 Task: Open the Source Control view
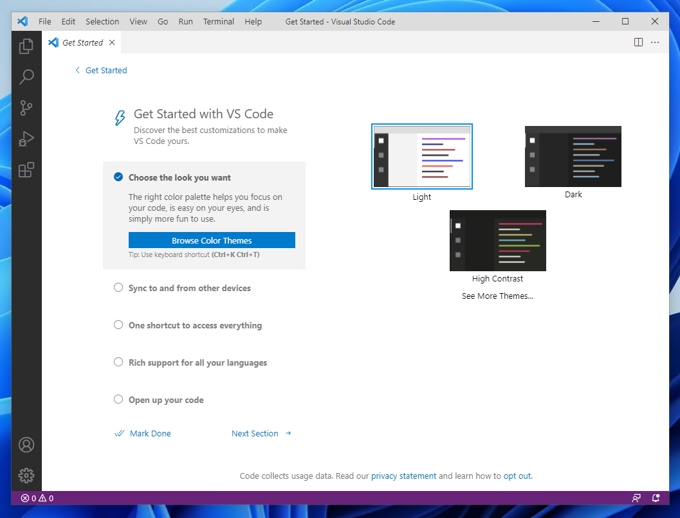tap(26, 108)
